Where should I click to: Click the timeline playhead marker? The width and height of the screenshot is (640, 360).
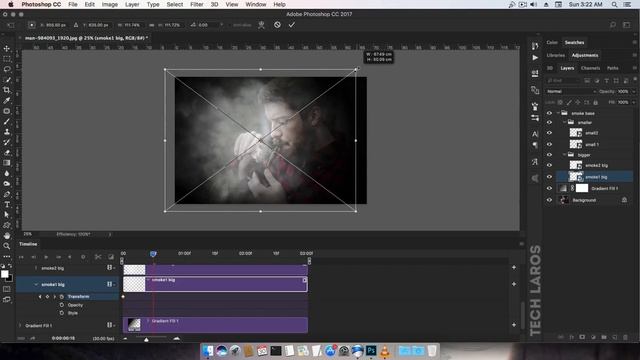153,254
